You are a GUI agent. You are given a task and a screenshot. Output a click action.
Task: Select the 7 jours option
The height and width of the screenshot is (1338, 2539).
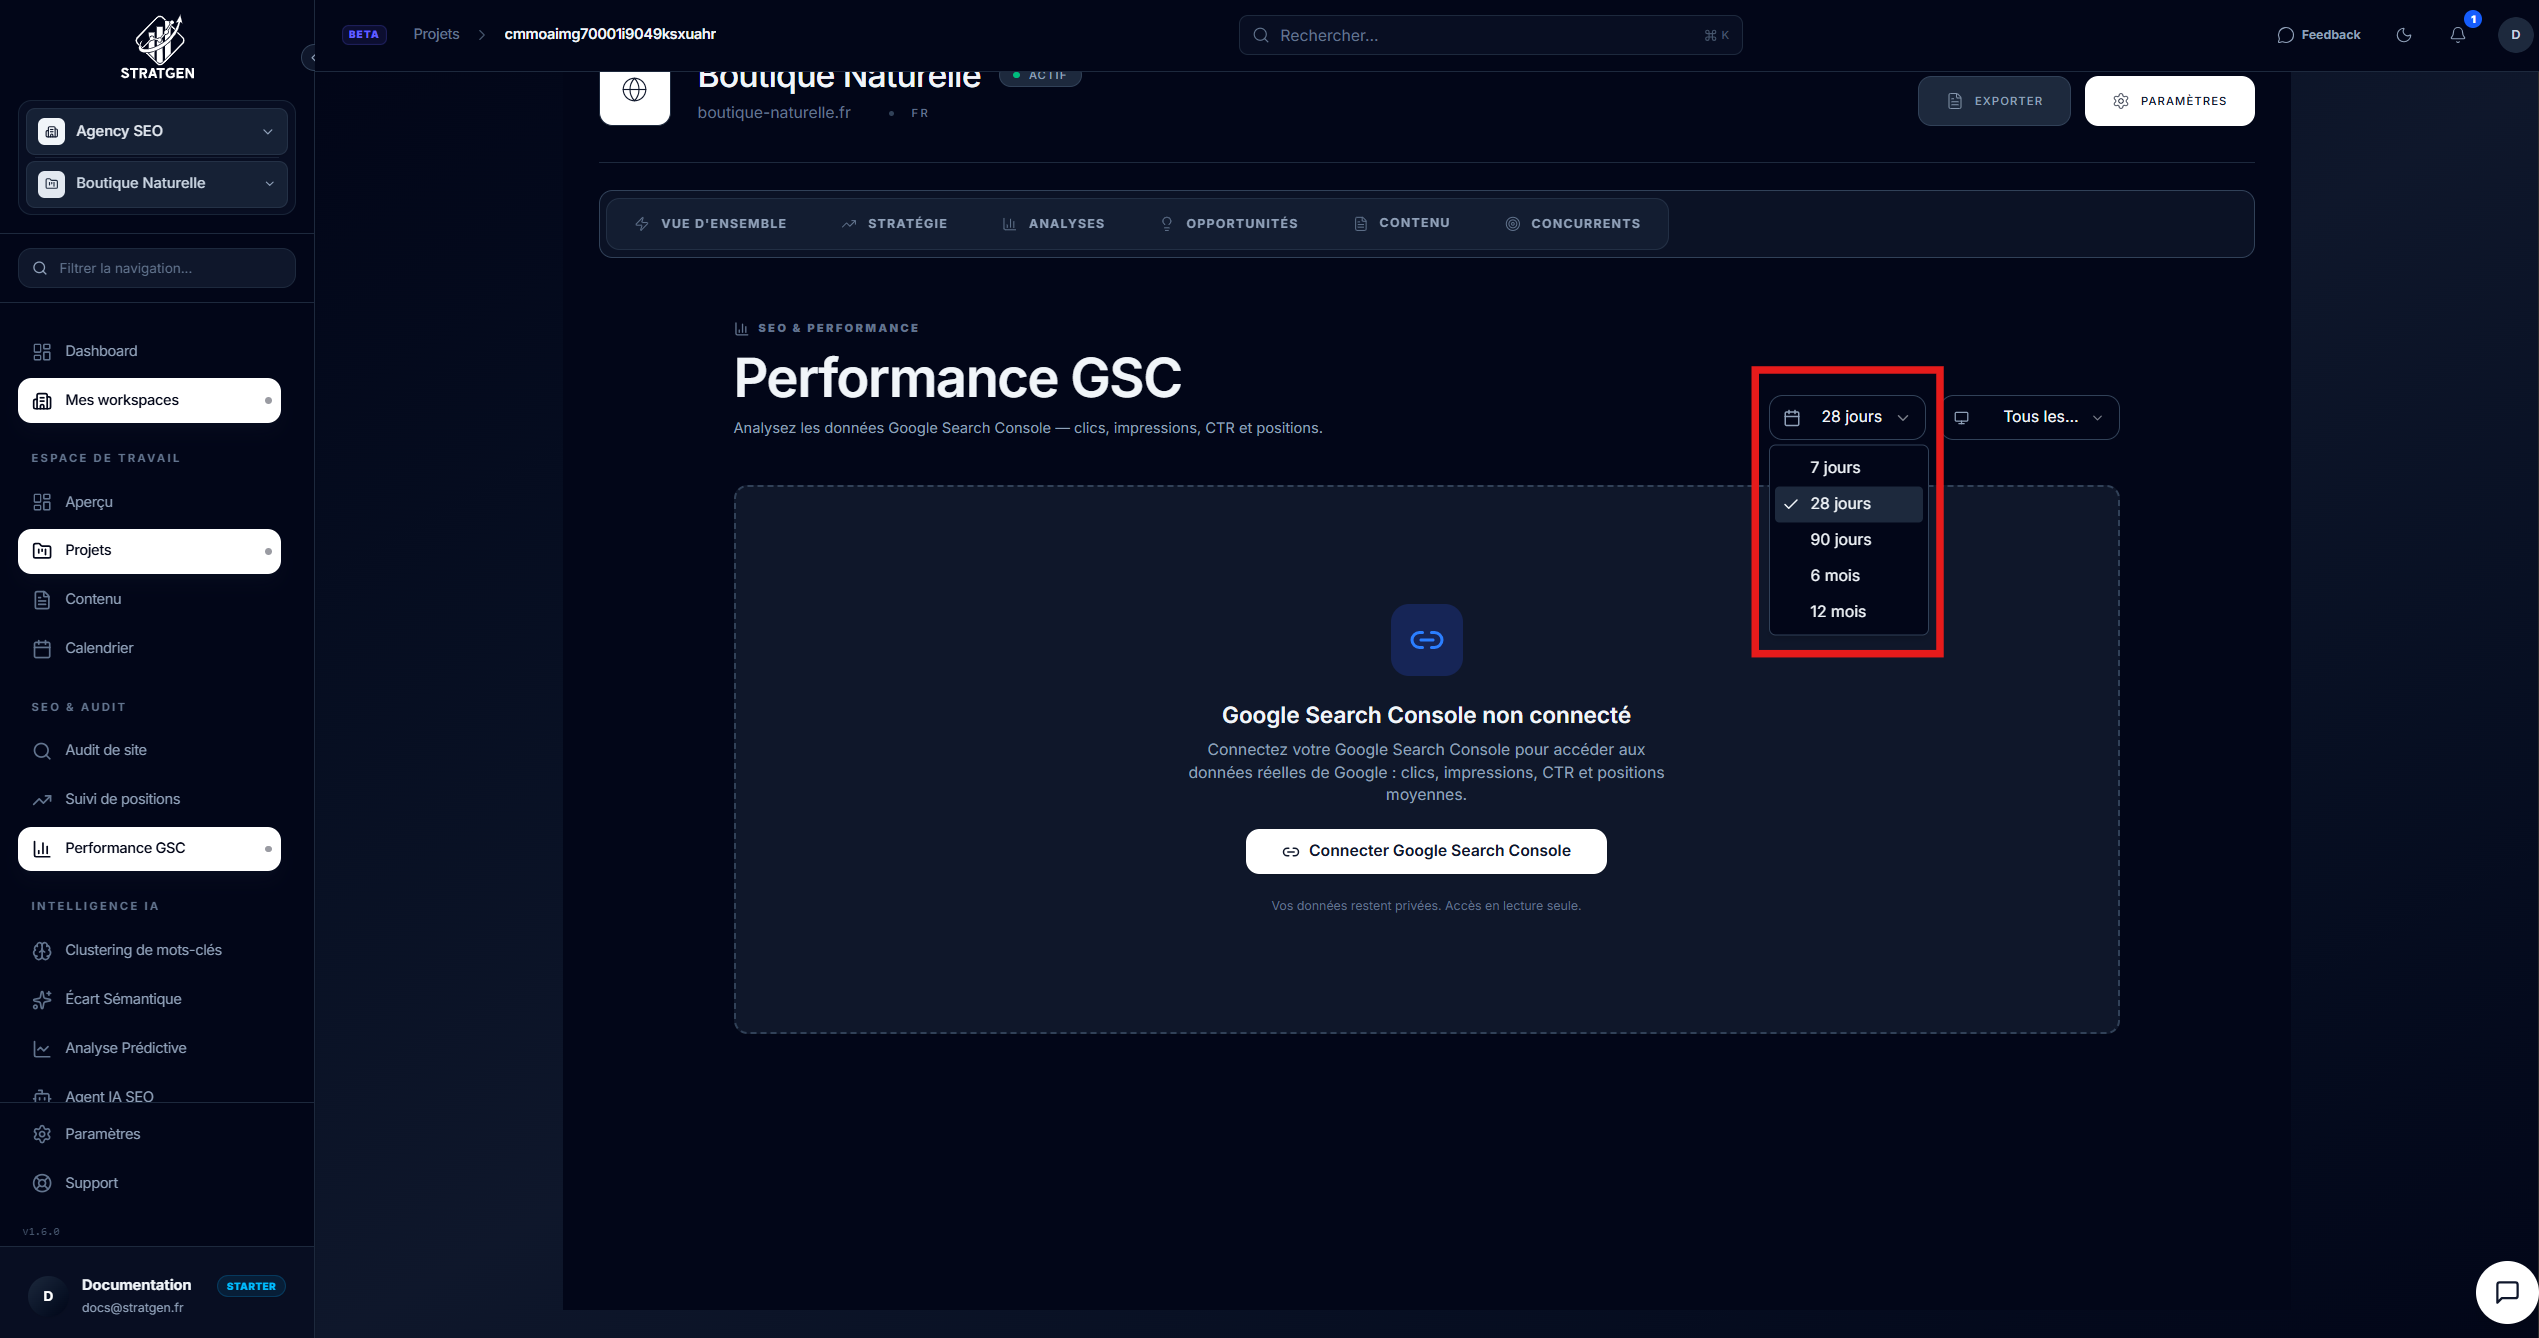point(1834,467)
